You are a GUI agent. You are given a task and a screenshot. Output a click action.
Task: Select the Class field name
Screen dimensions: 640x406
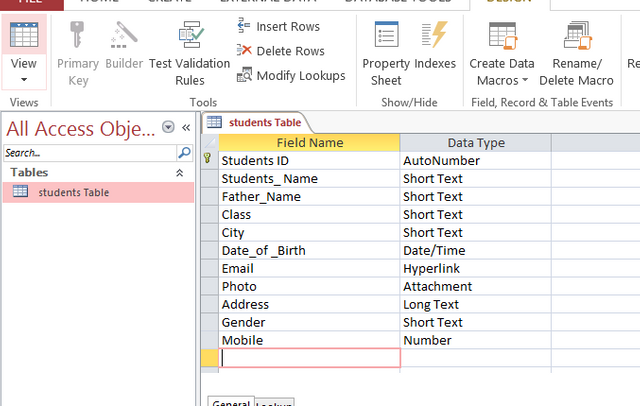[309, 215]
